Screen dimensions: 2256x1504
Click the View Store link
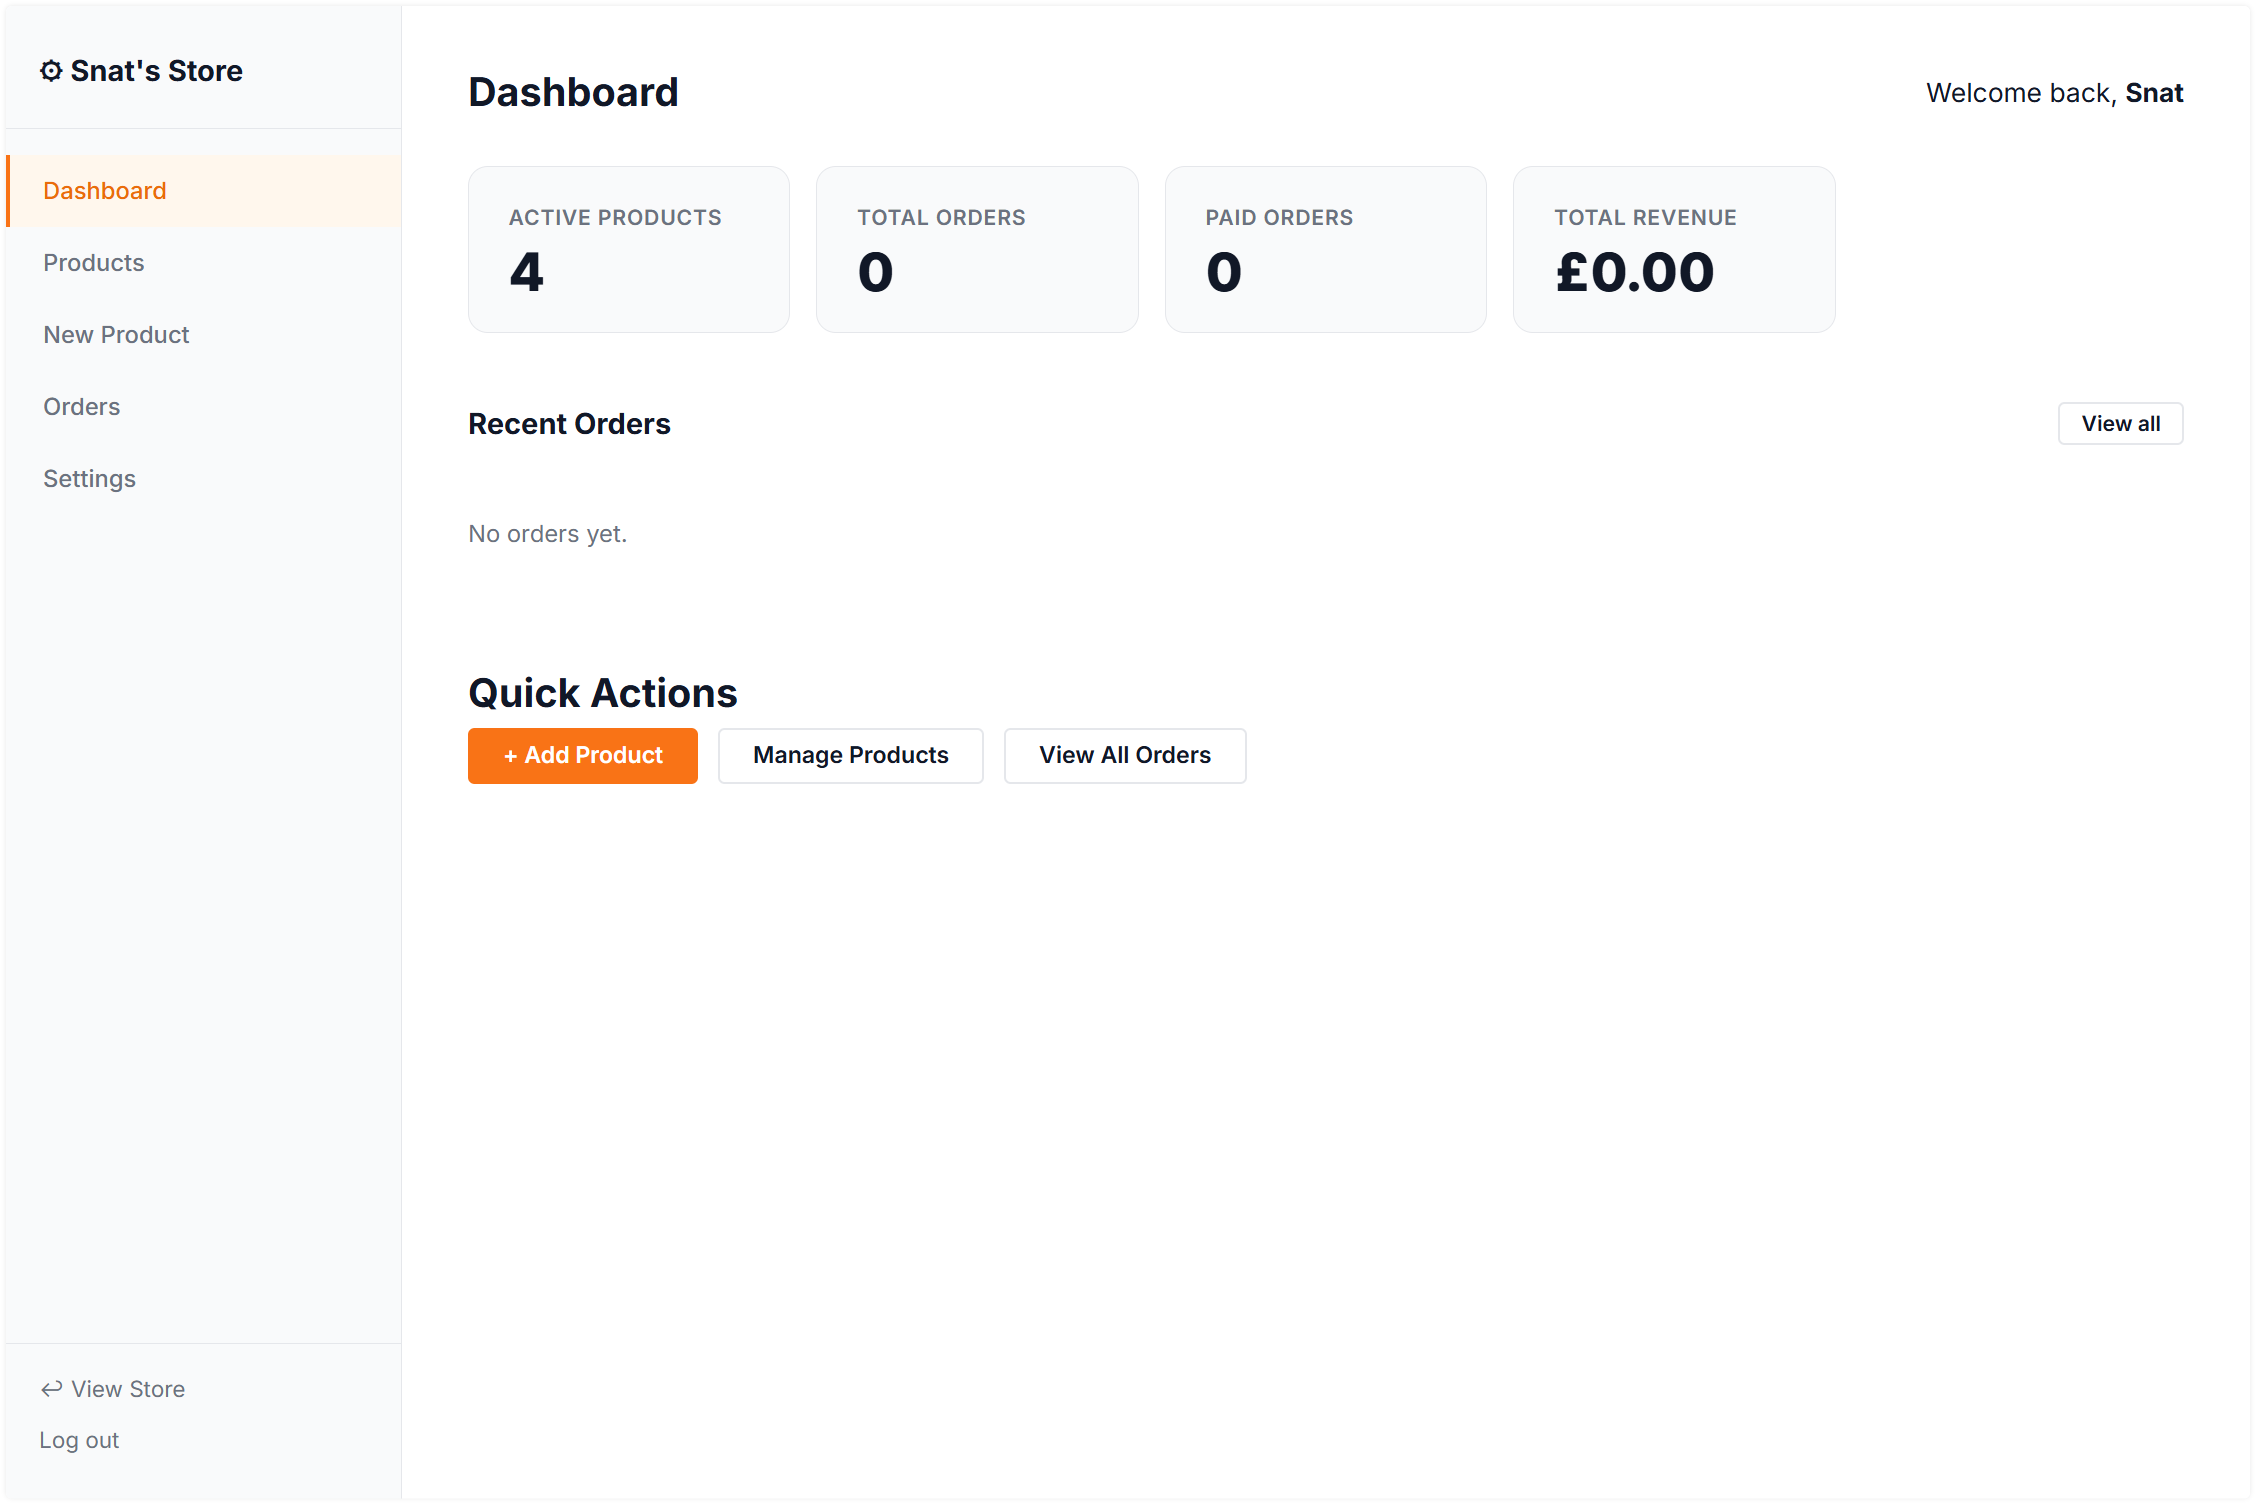[127, 1388]
